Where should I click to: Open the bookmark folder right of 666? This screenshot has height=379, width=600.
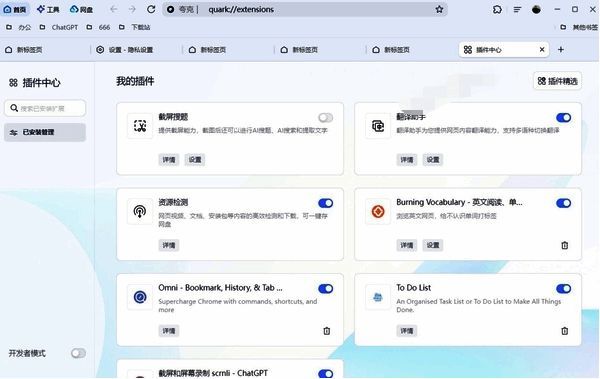(x=134, y=27)
